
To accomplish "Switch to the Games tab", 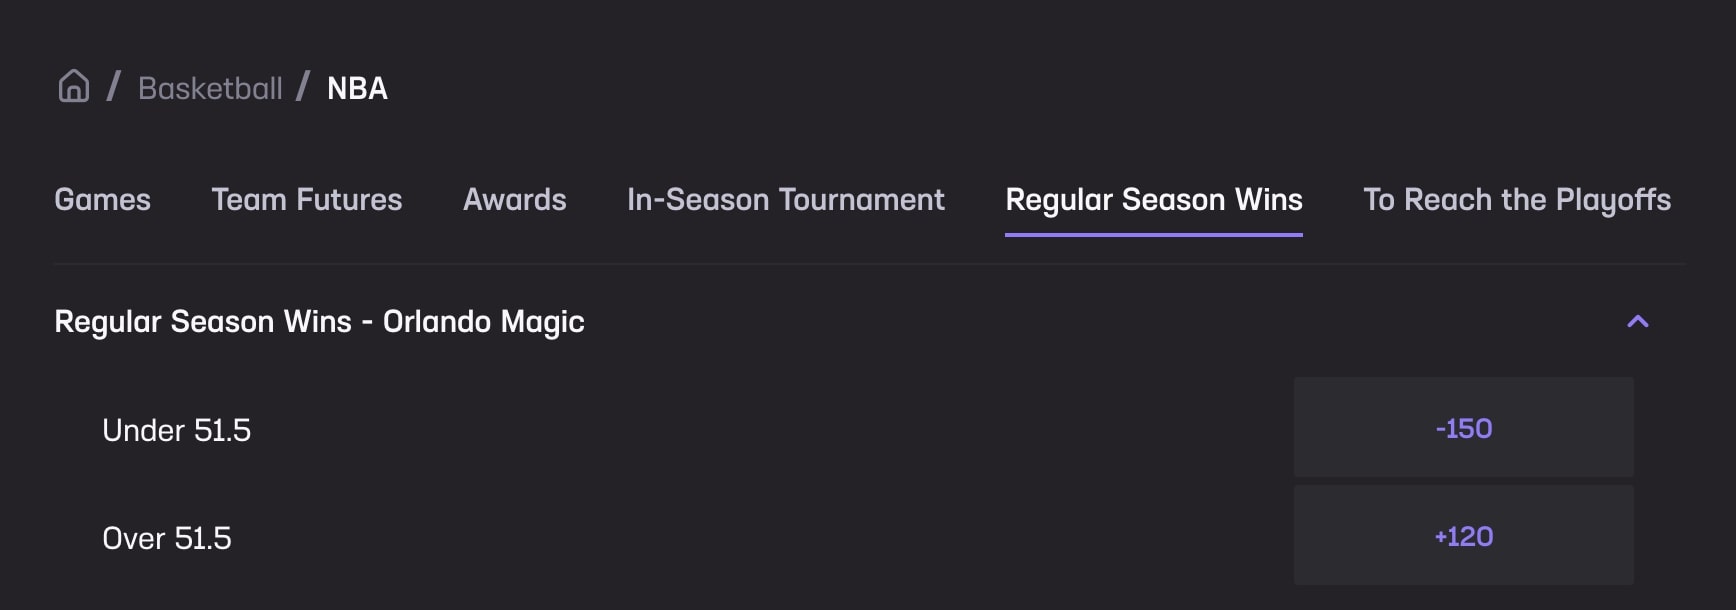I will (102, 200).
